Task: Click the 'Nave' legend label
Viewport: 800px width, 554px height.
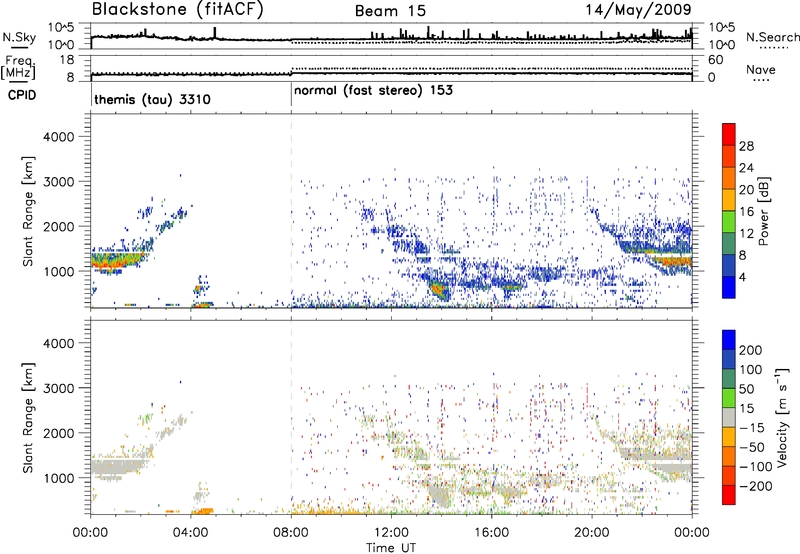Action: [x=761, y=69]
